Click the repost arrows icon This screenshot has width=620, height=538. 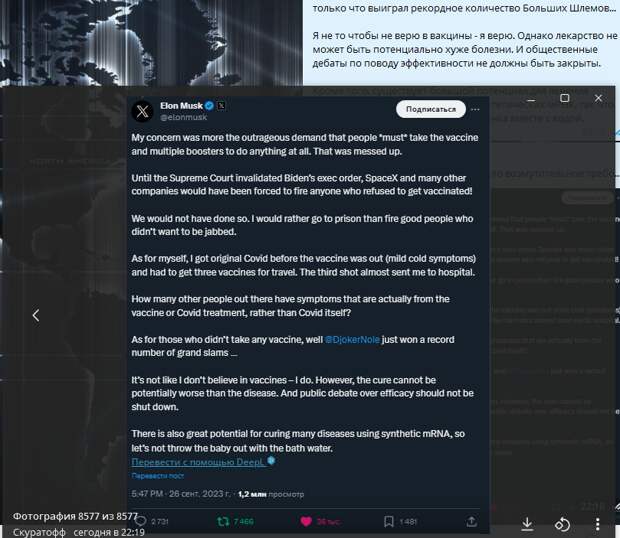[223, 521]
